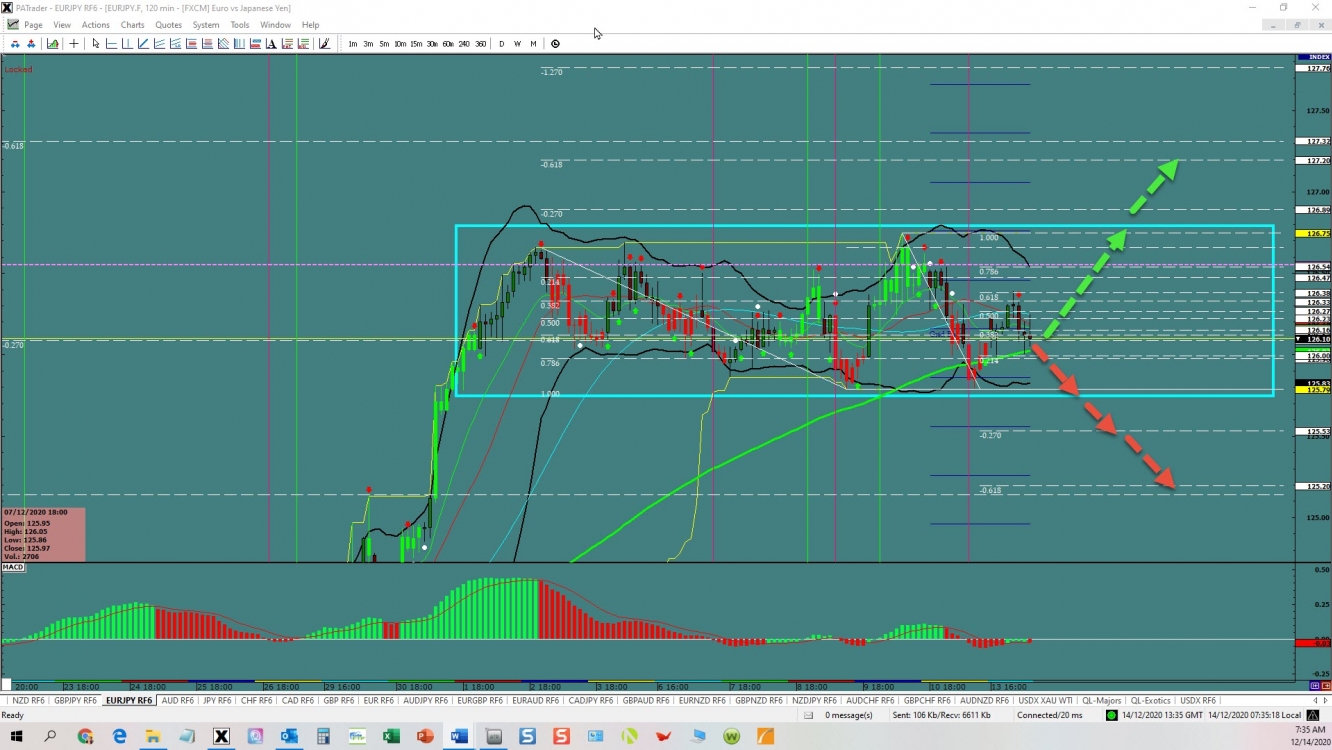The height and width of the screenshot is (750, 1332).
Task: Click the paintbrush drawing icon in toolbar
Action: pos(324,44)
